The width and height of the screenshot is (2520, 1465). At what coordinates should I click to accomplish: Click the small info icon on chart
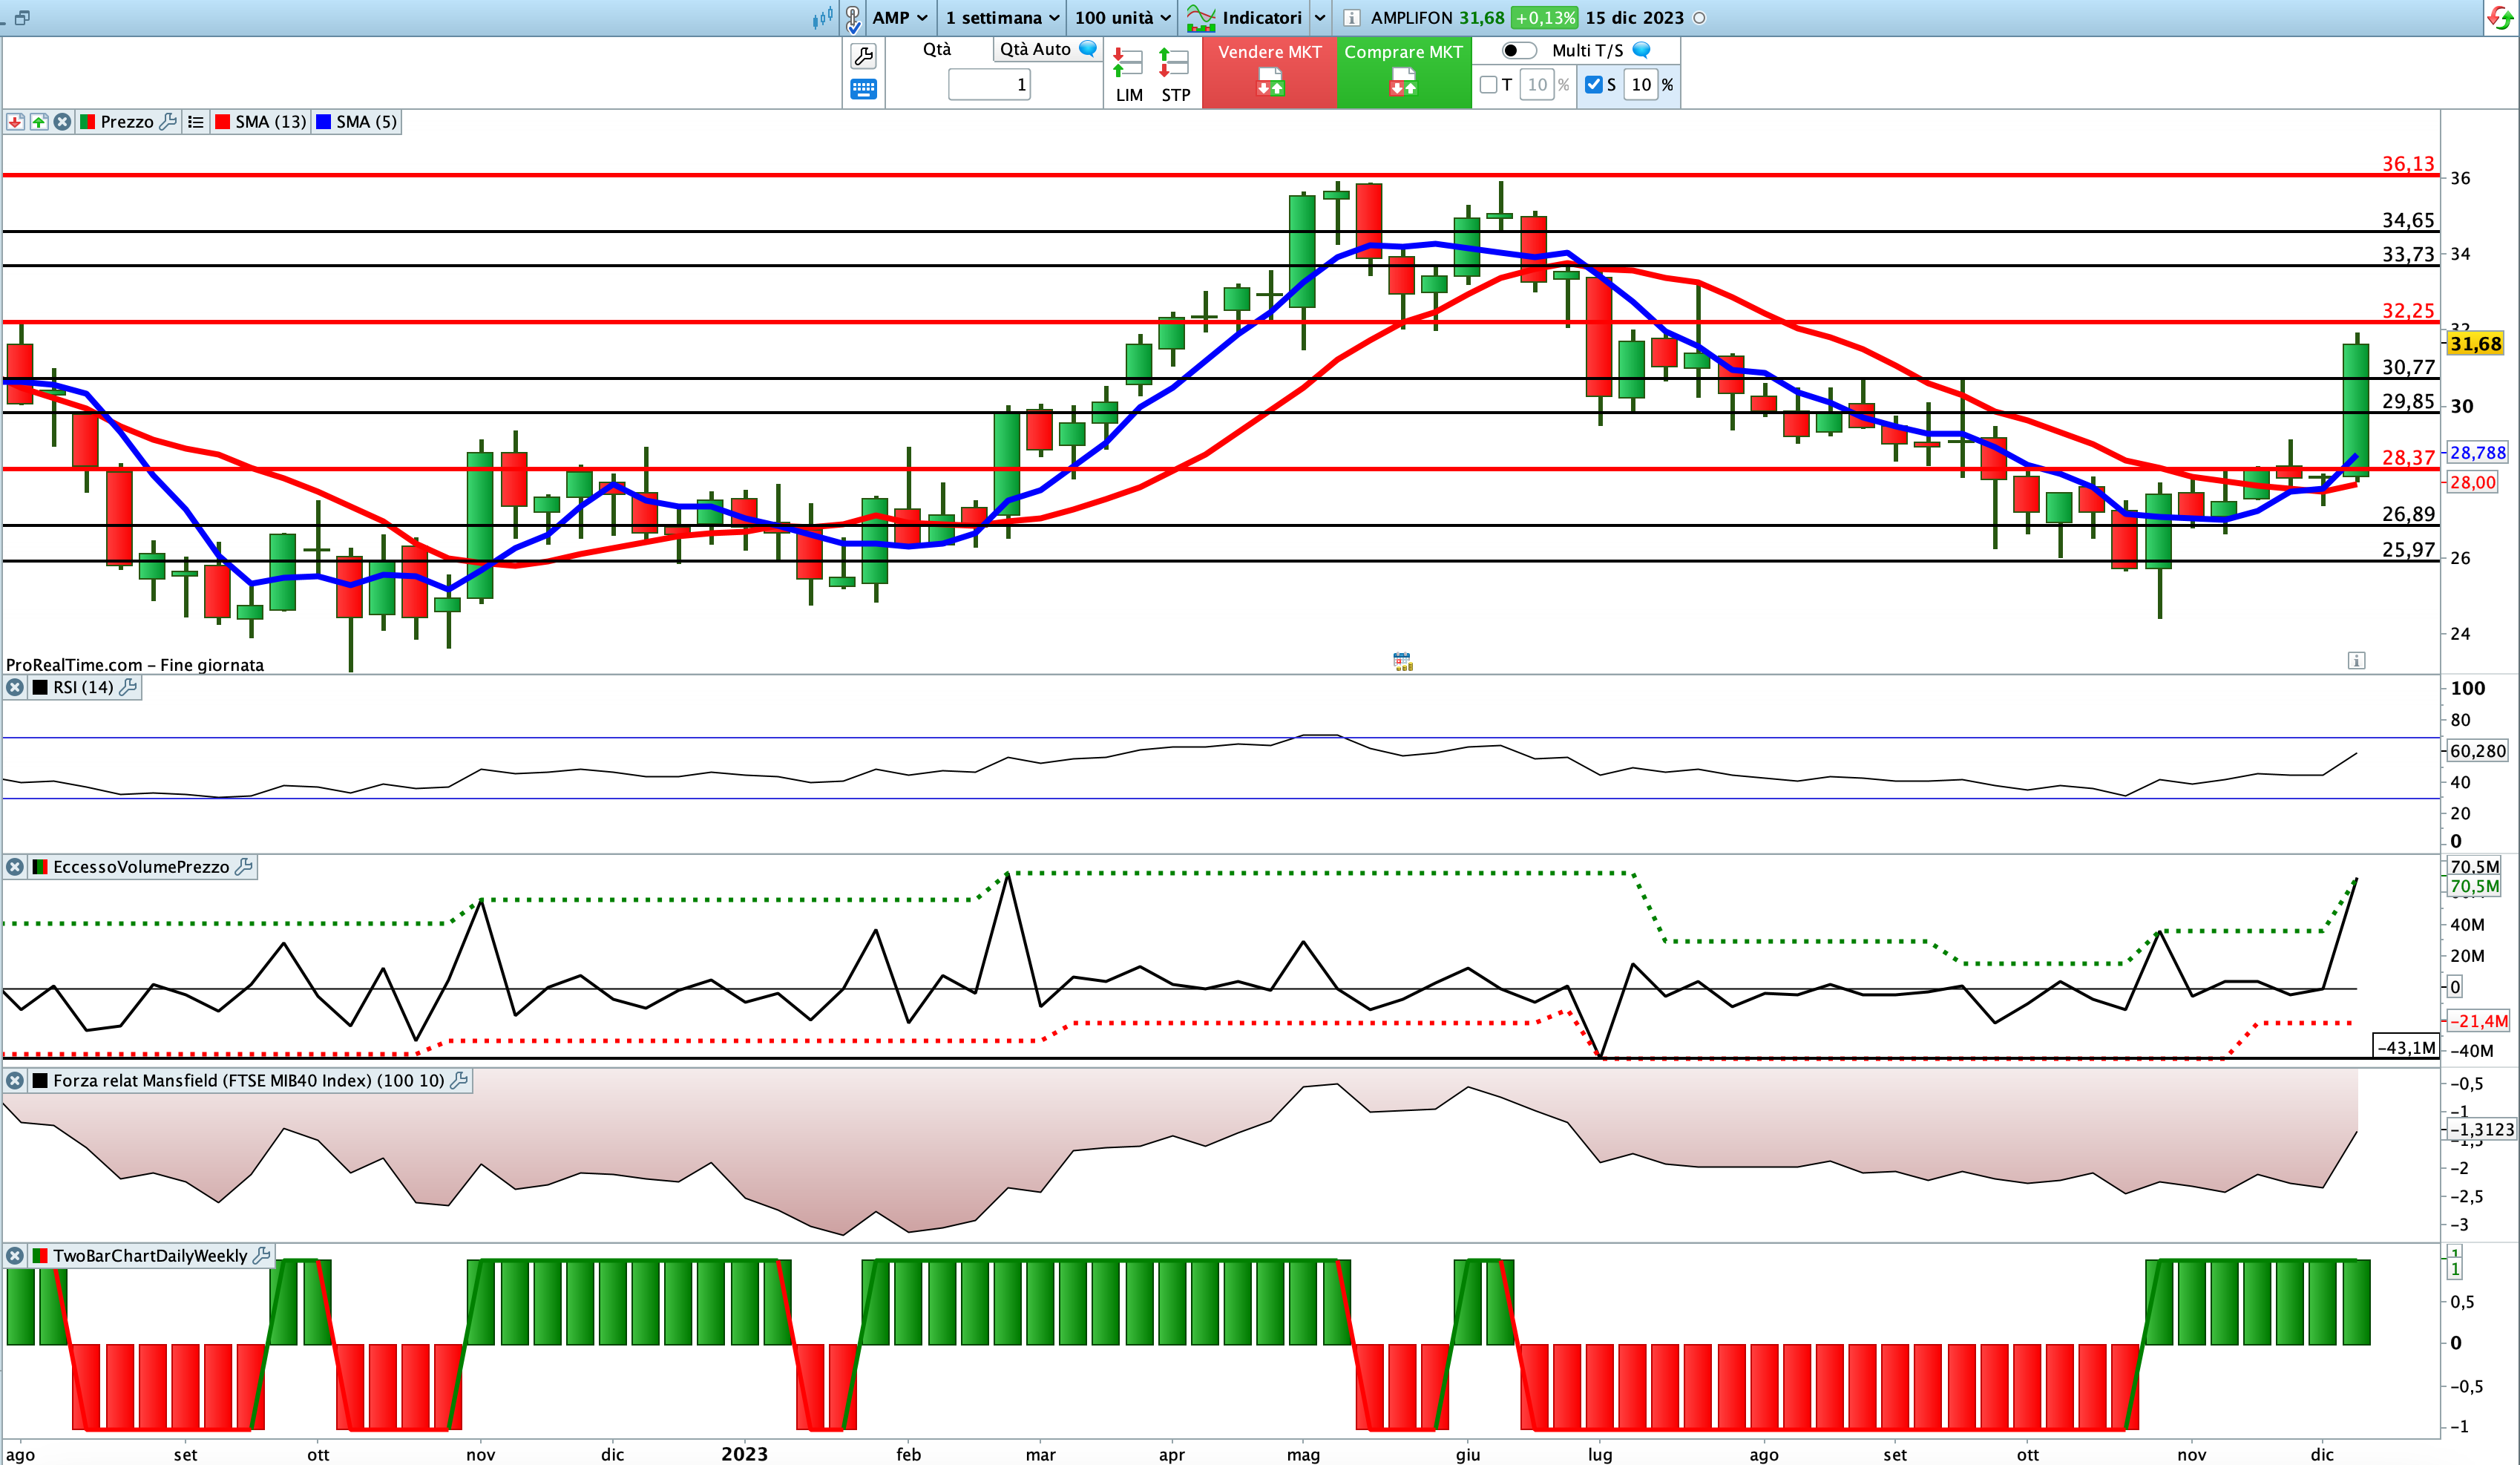click(2357, 660)
